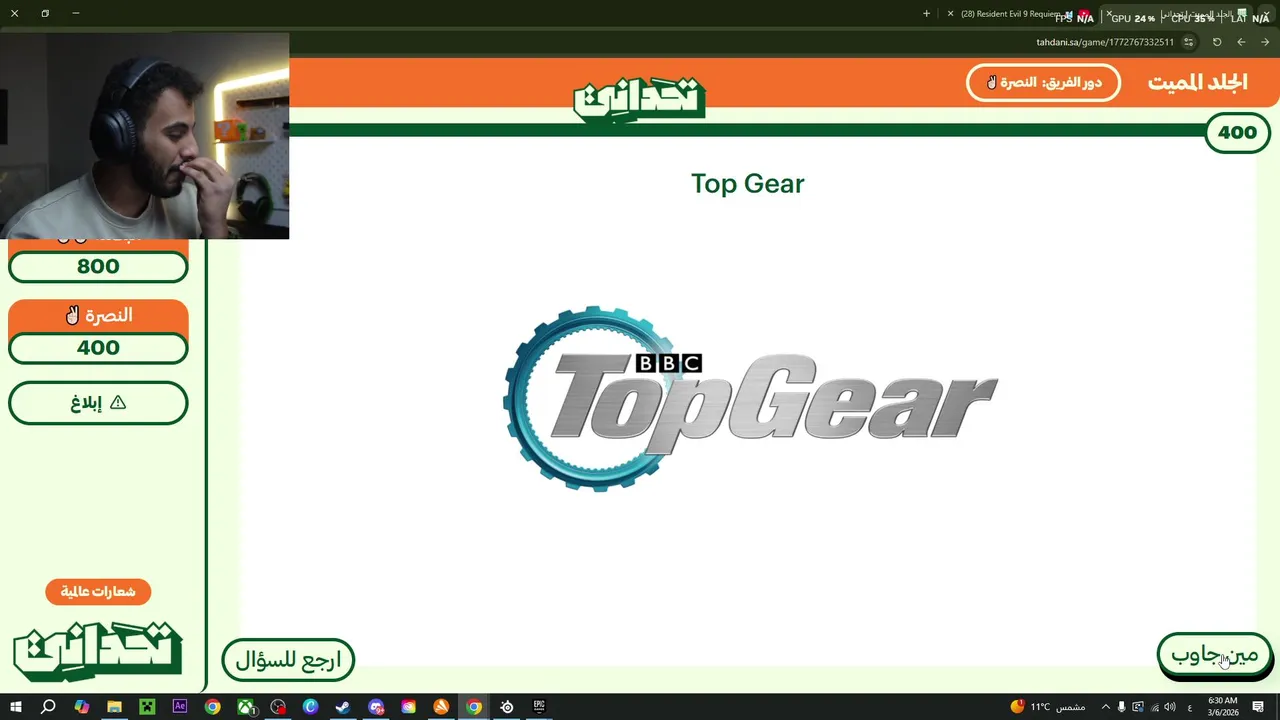The image size is (1280, 720).
Task: Click the تحداني logo in header
Action: (x=639, y=98)
